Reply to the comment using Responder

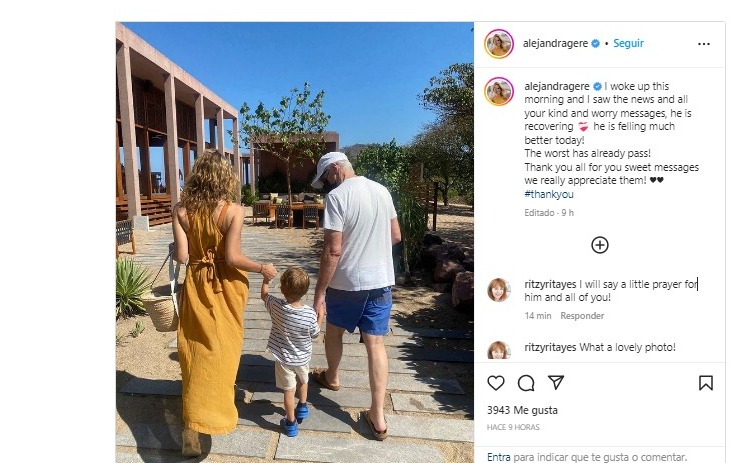(x=582, y=316)
